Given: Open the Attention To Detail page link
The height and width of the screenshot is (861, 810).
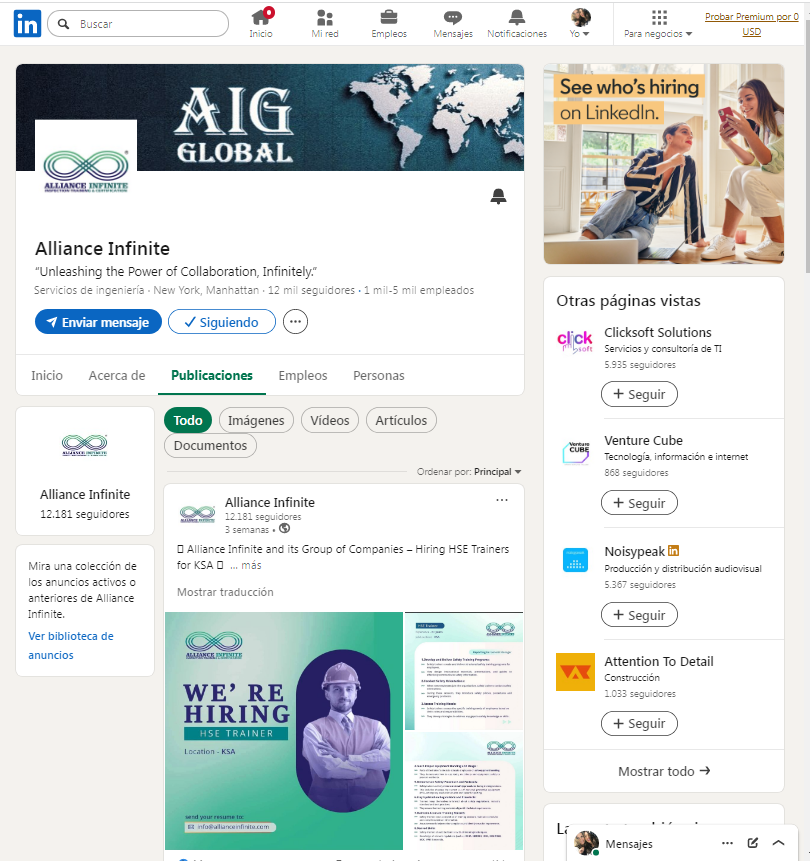Looking at the screenshot, I should pyautogui.click(x=658, y=661).
